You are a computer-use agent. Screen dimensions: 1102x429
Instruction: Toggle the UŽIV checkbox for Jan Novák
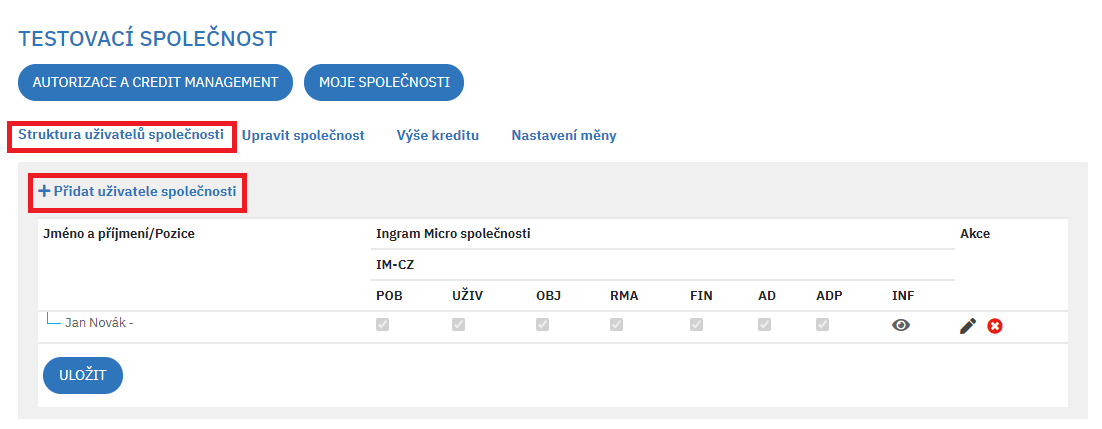click(x=458, y=325)
